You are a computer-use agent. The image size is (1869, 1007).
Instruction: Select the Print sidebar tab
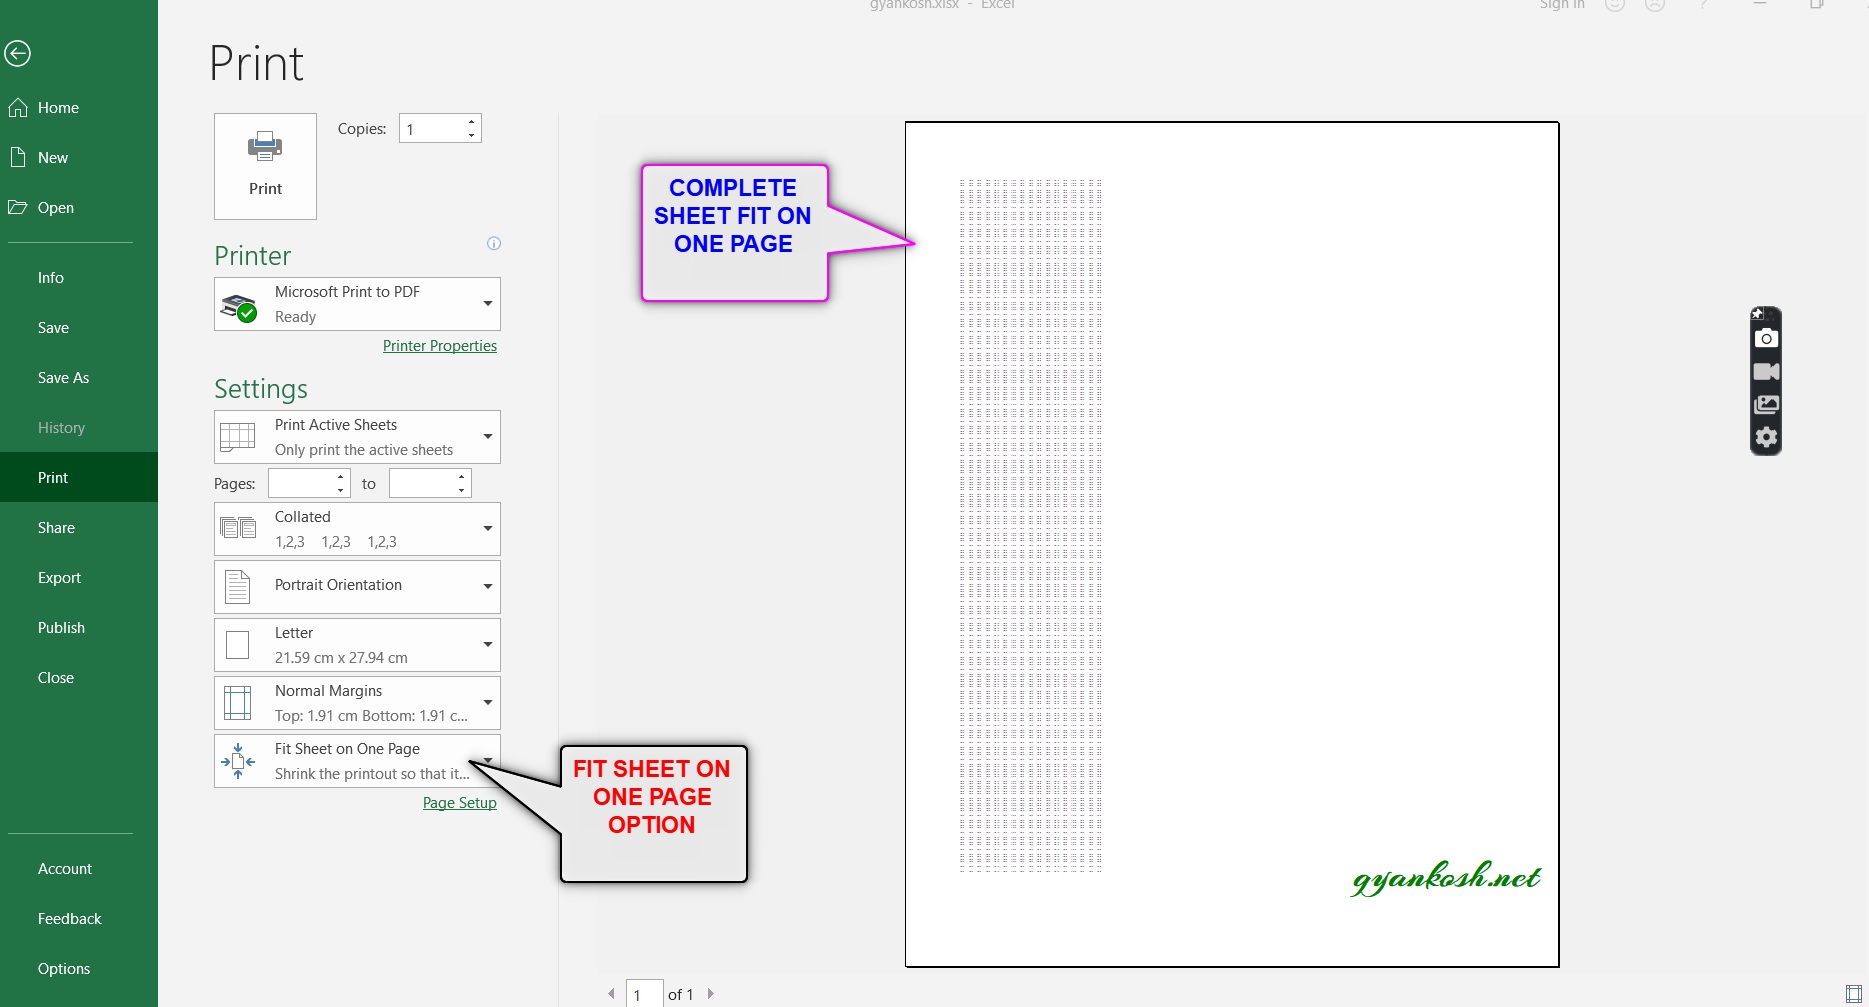click(x=79, y=478)
